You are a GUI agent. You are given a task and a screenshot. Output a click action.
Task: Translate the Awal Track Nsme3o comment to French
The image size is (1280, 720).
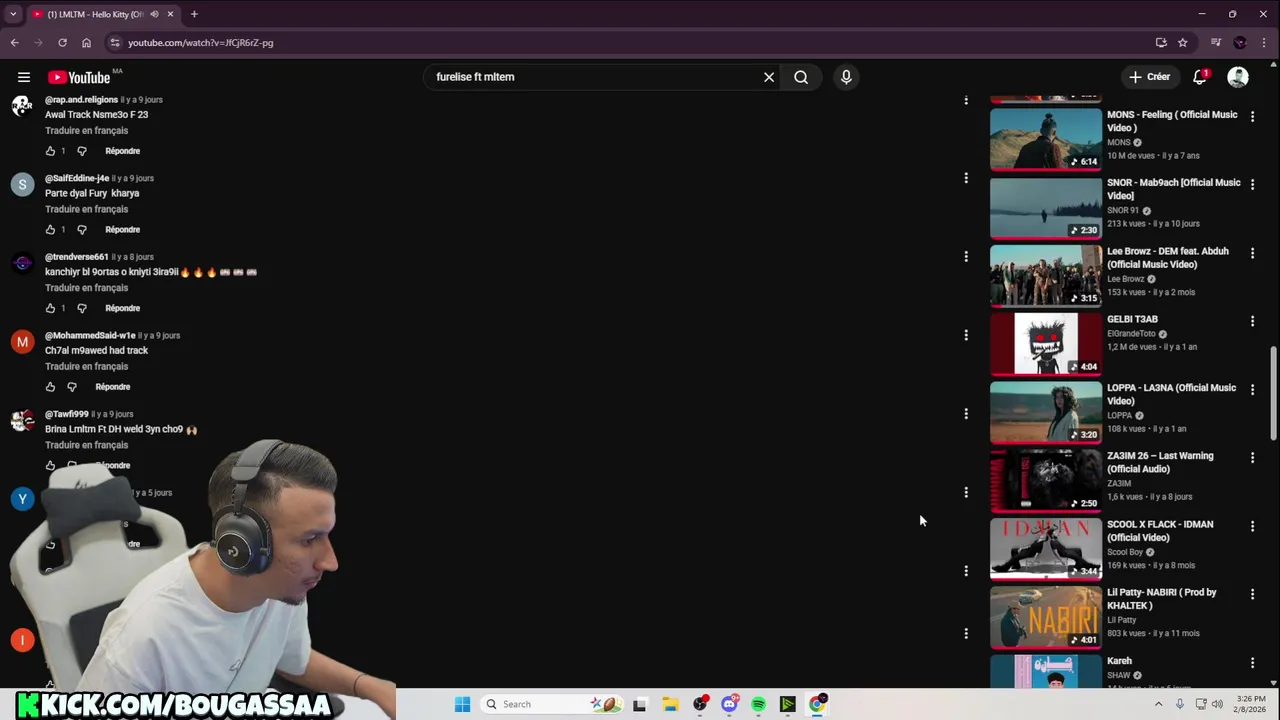coord(86,131)
